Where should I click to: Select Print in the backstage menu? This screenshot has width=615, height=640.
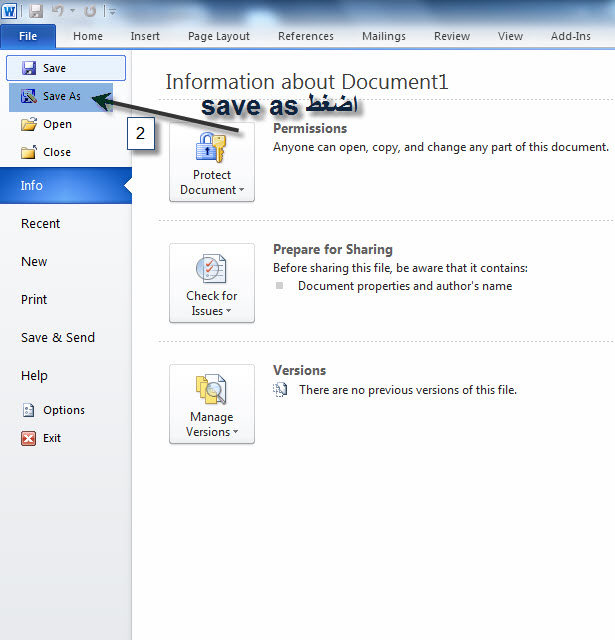coord(34,300)
